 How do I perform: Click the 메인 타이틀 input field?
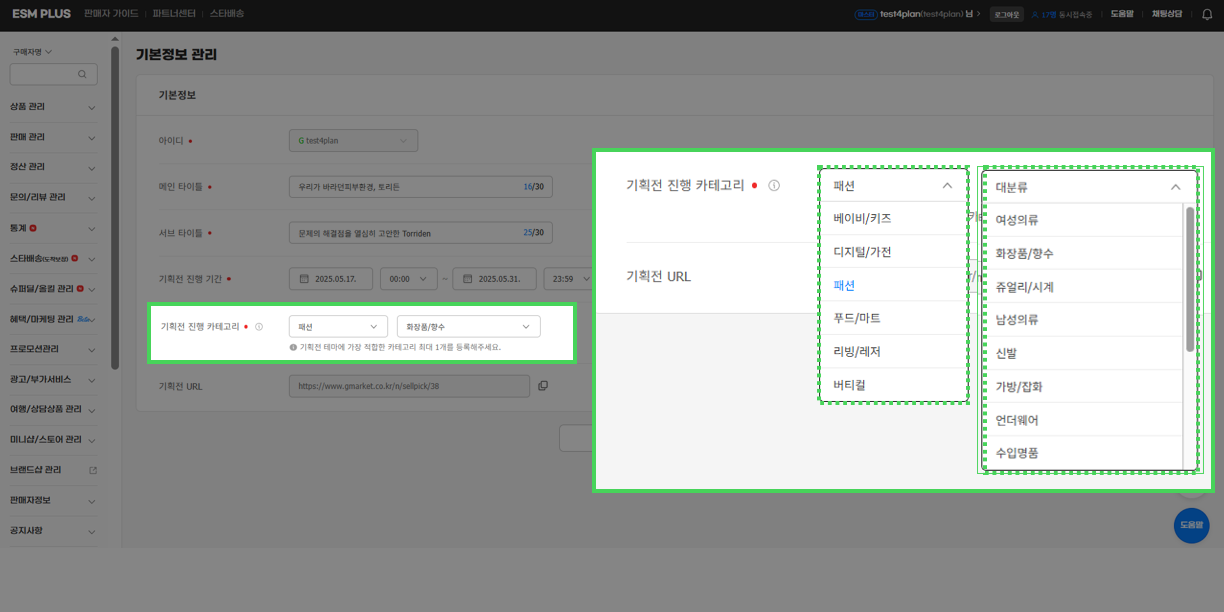click(x=419, y=186)
